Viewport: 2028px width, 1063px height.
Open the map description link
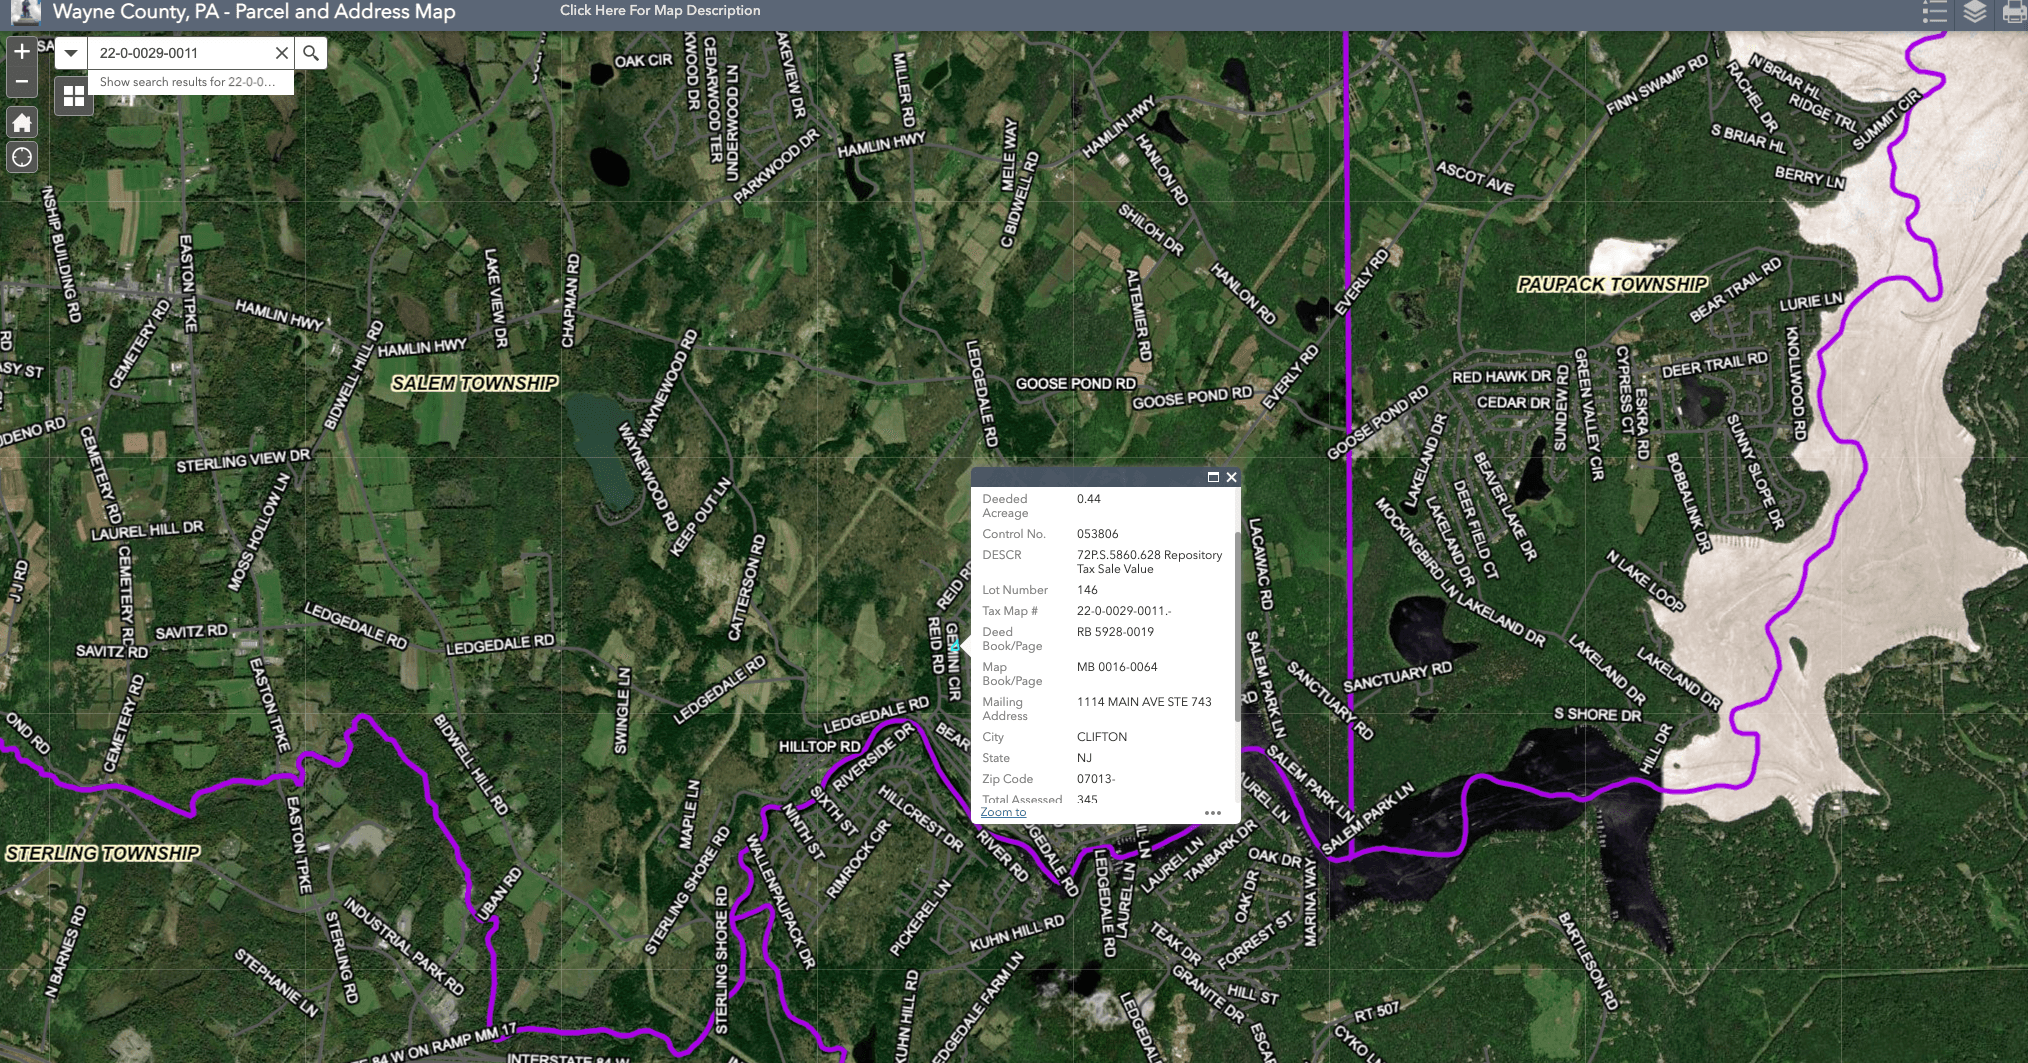tap(660, 10)
